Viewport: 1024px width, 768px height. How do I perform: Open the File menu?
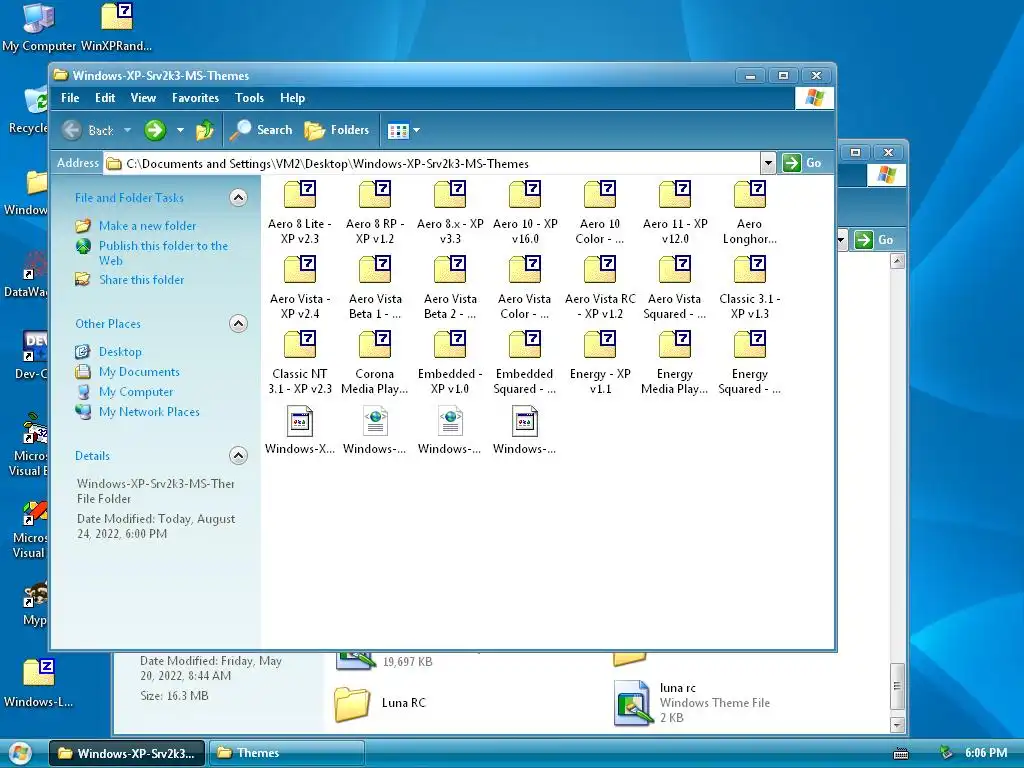[x=70, y=98]
